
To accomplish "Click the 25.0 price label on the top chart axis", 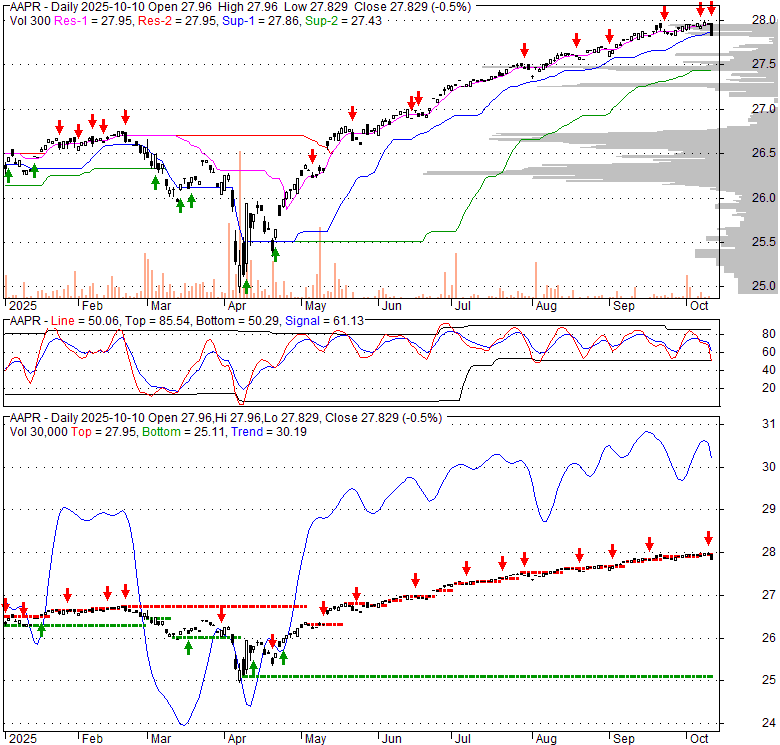I will 763,286.
